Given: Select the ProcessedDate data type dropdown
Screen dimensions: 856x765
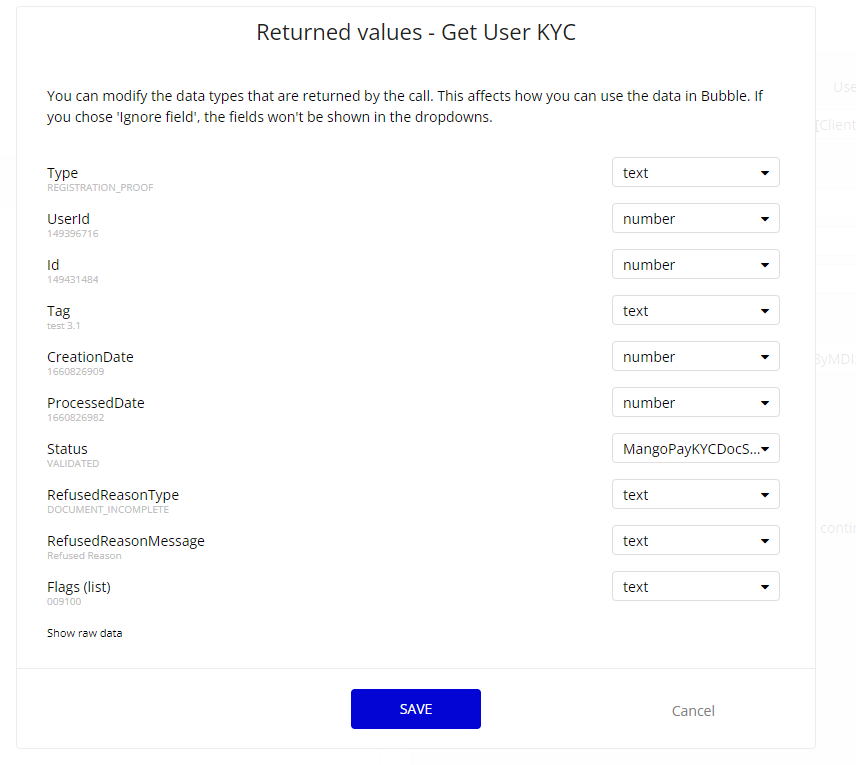Looking at the screenshot, I should coord(696,402).
